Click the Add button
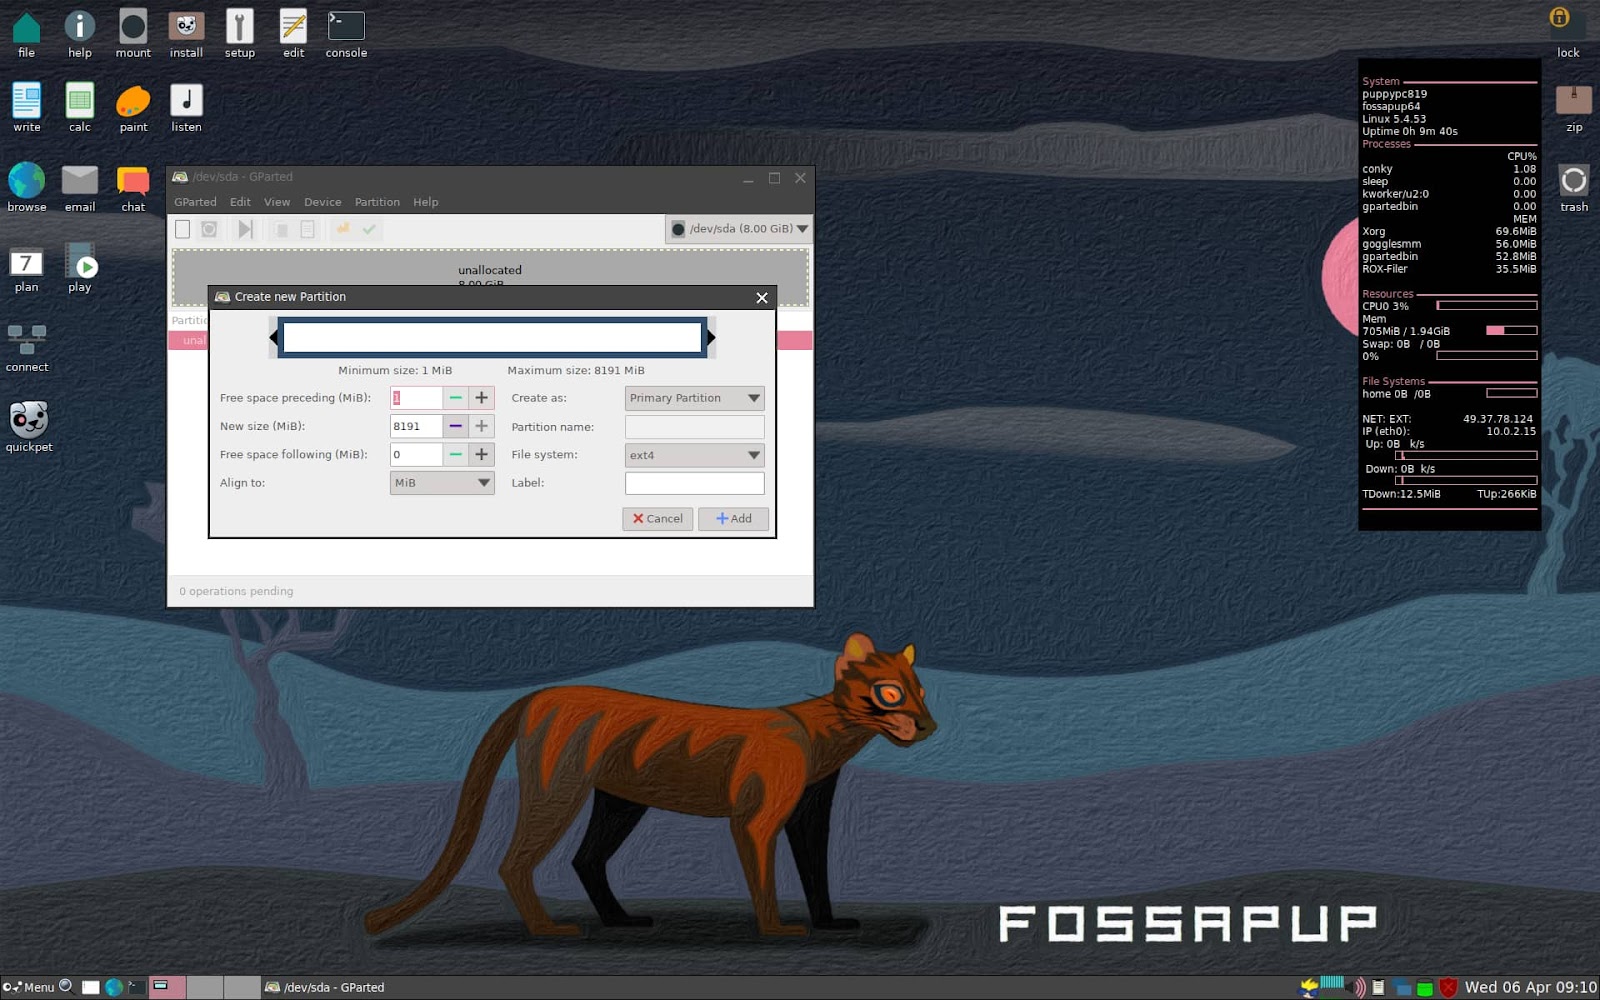The height and width of the screenshot is (1000, 1600). pyautogui.click(x=733, y=519)
